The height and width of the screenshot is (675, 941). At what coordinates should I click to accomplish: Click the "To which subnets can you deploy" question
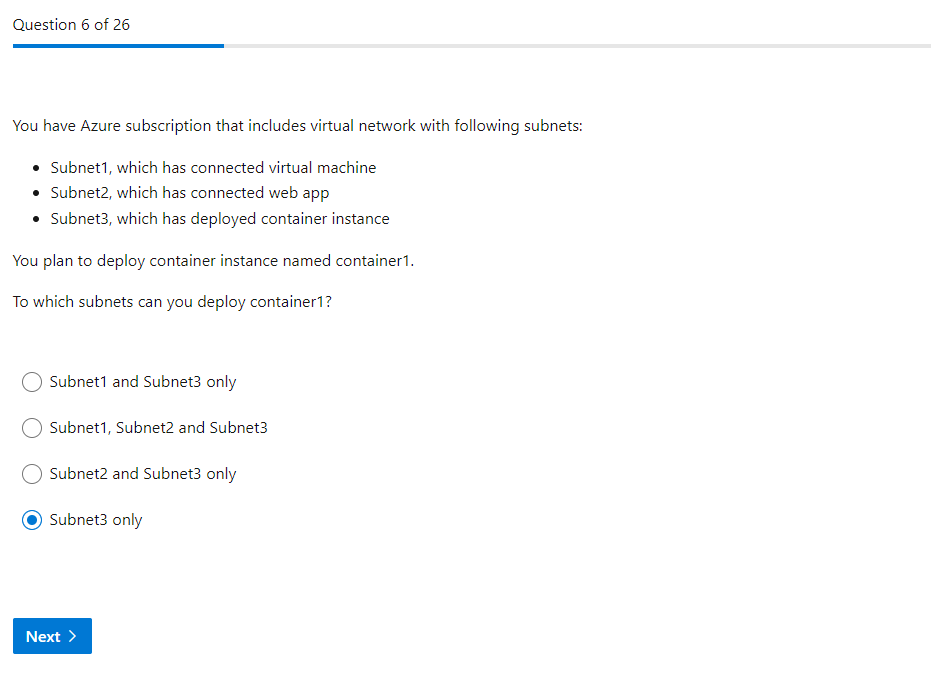point(172,302)
